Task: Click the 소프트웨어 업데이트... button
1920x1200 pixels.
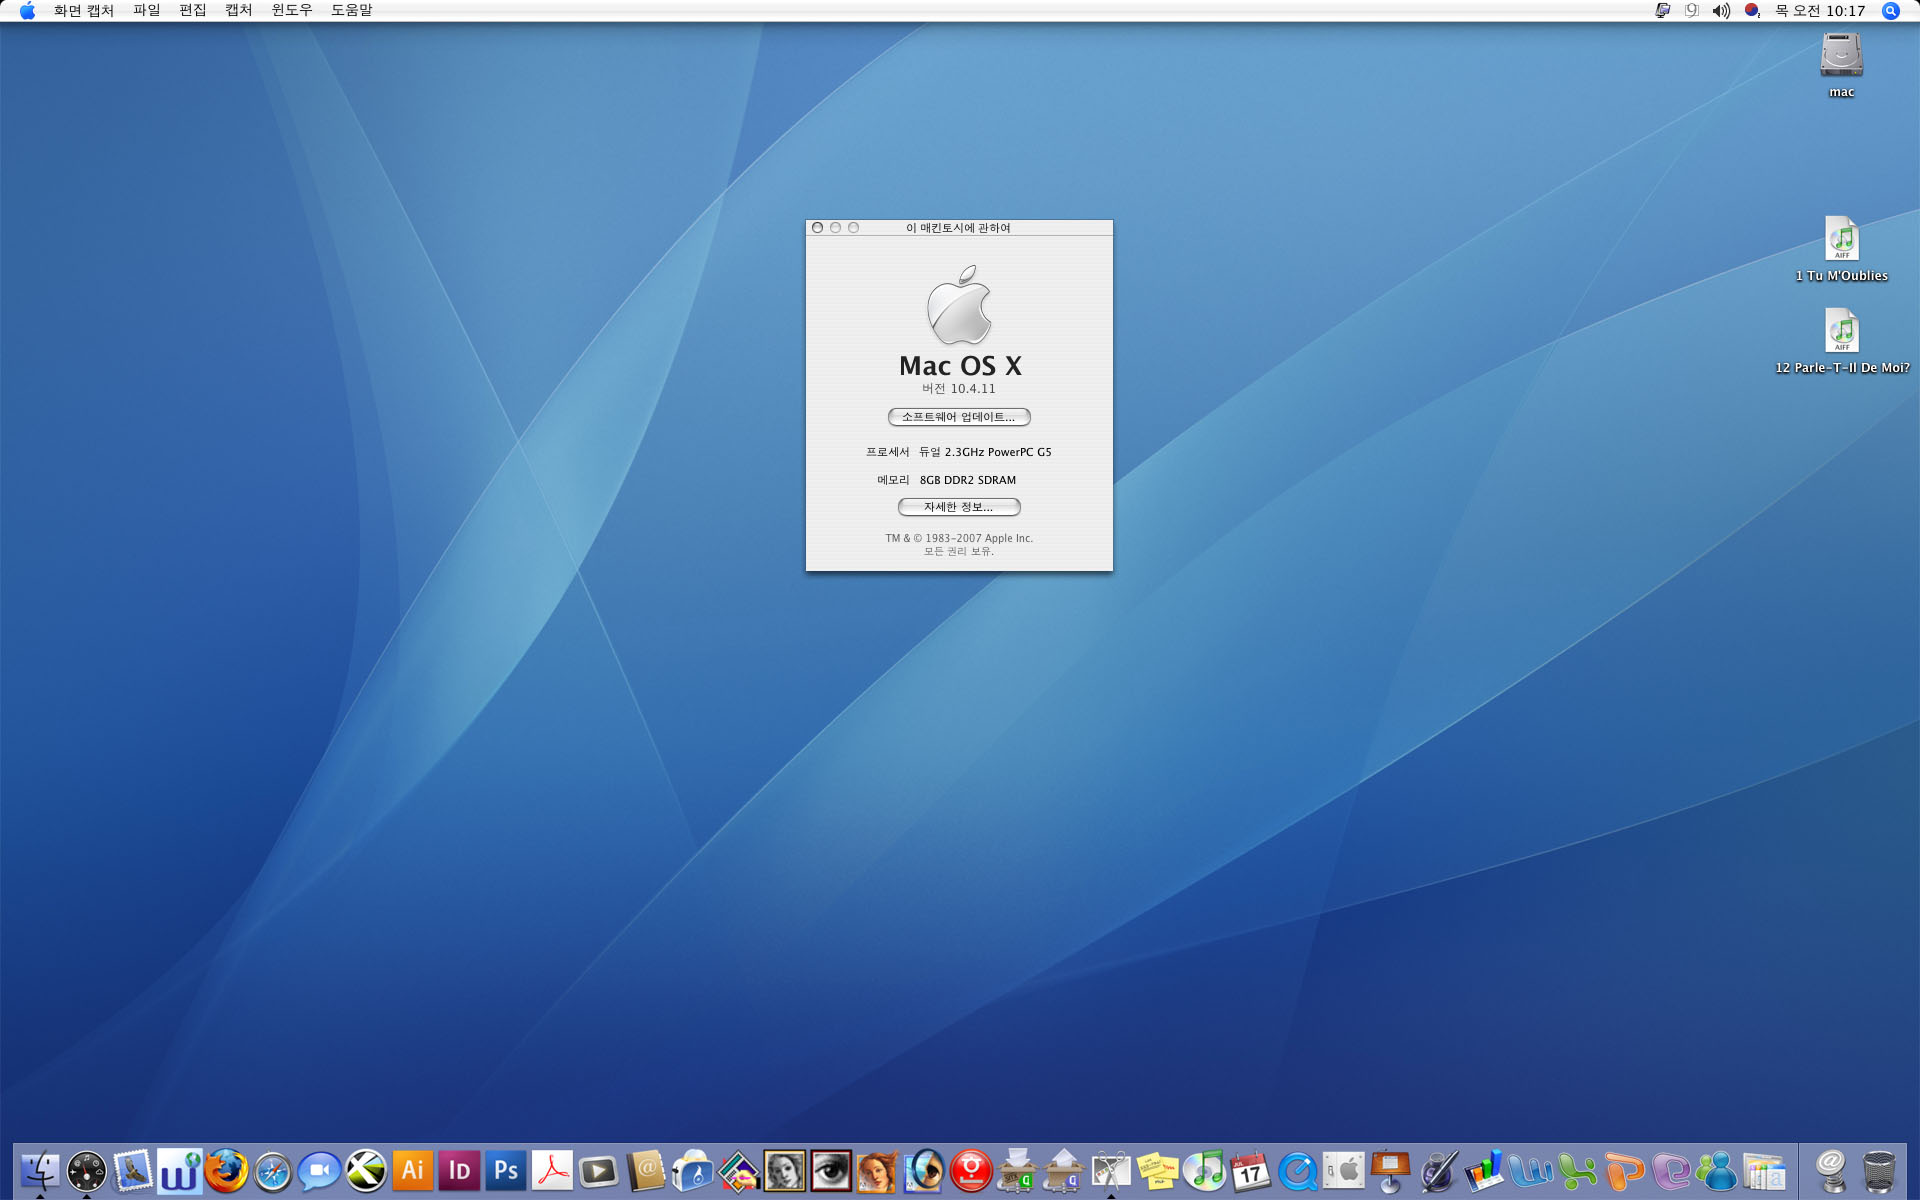Action: tap(958, 417)
